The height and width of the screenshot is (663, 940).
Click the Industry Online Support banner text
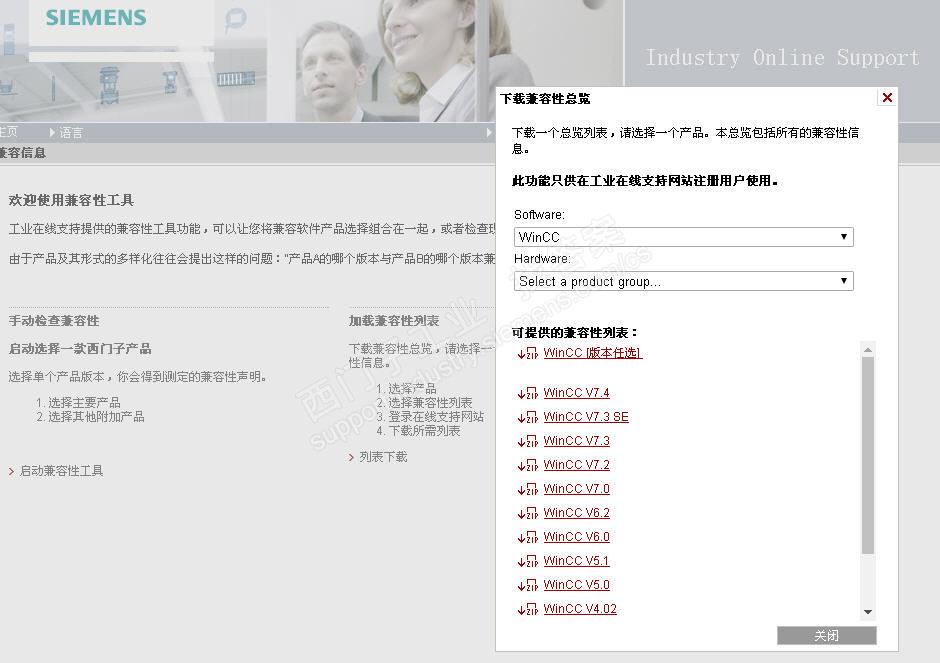point(782,58)
